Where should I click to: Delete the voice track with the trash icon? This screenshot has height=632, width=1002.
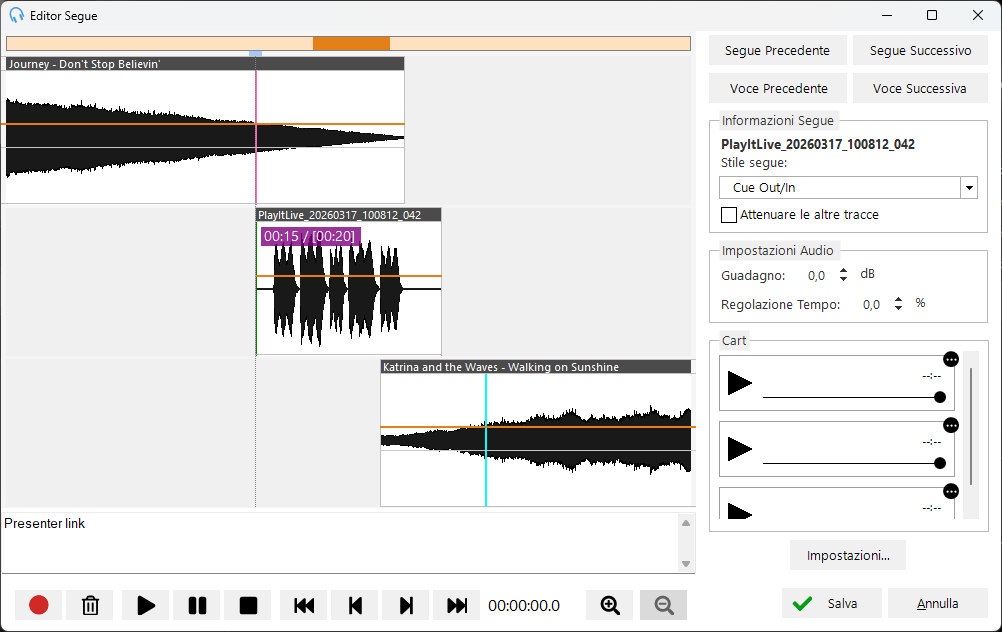point(90,605)
